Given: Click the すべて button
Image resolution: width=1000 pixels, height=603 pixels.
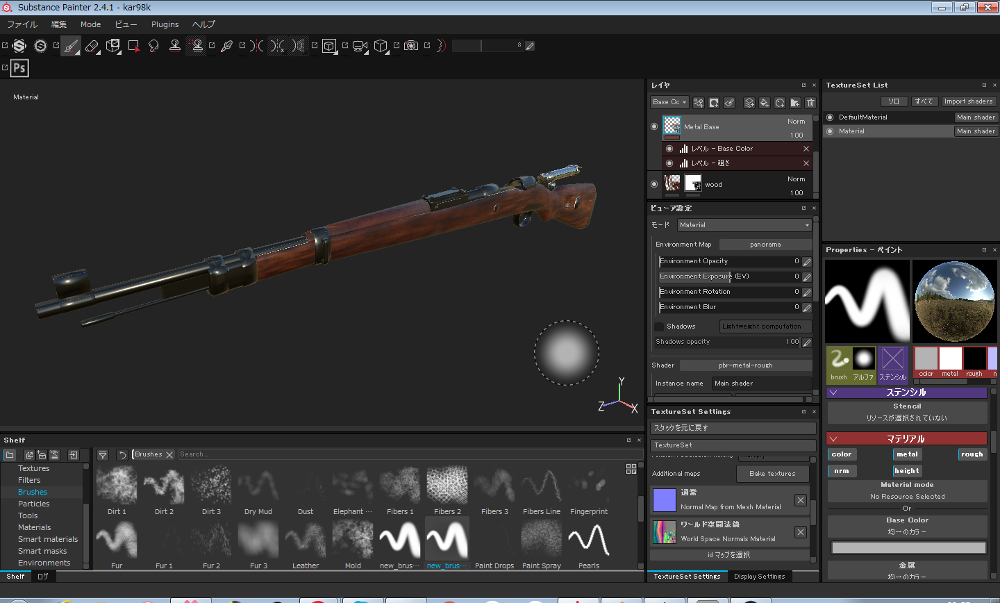Looking at the screenshot, I should [x=923, y=101].
